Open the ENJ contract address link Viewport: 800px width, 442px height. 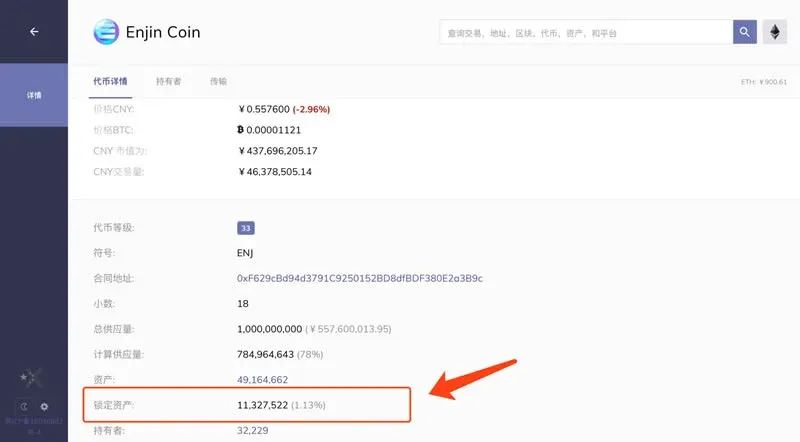(x=360, y=278)
